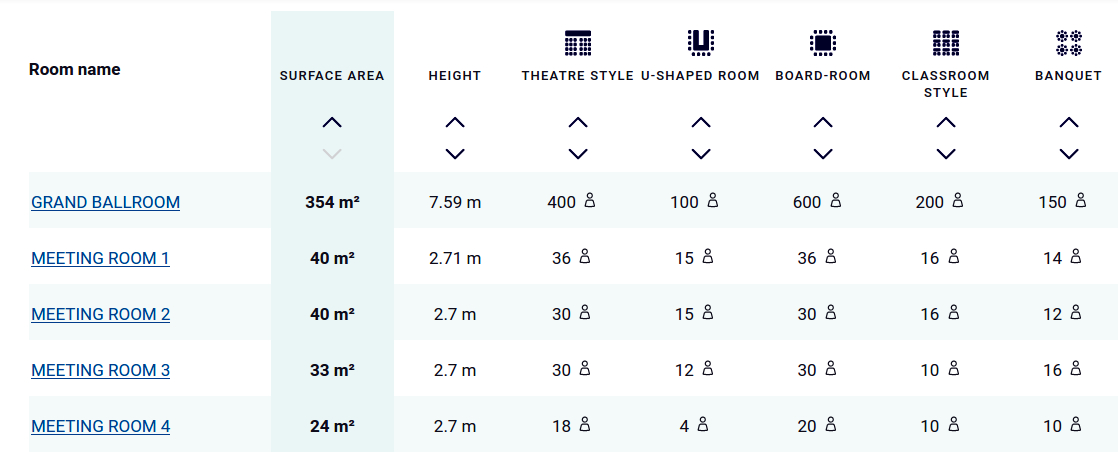The image size is (1118, 455).
Task: Sort Height column descending
Action: [455, 154]
